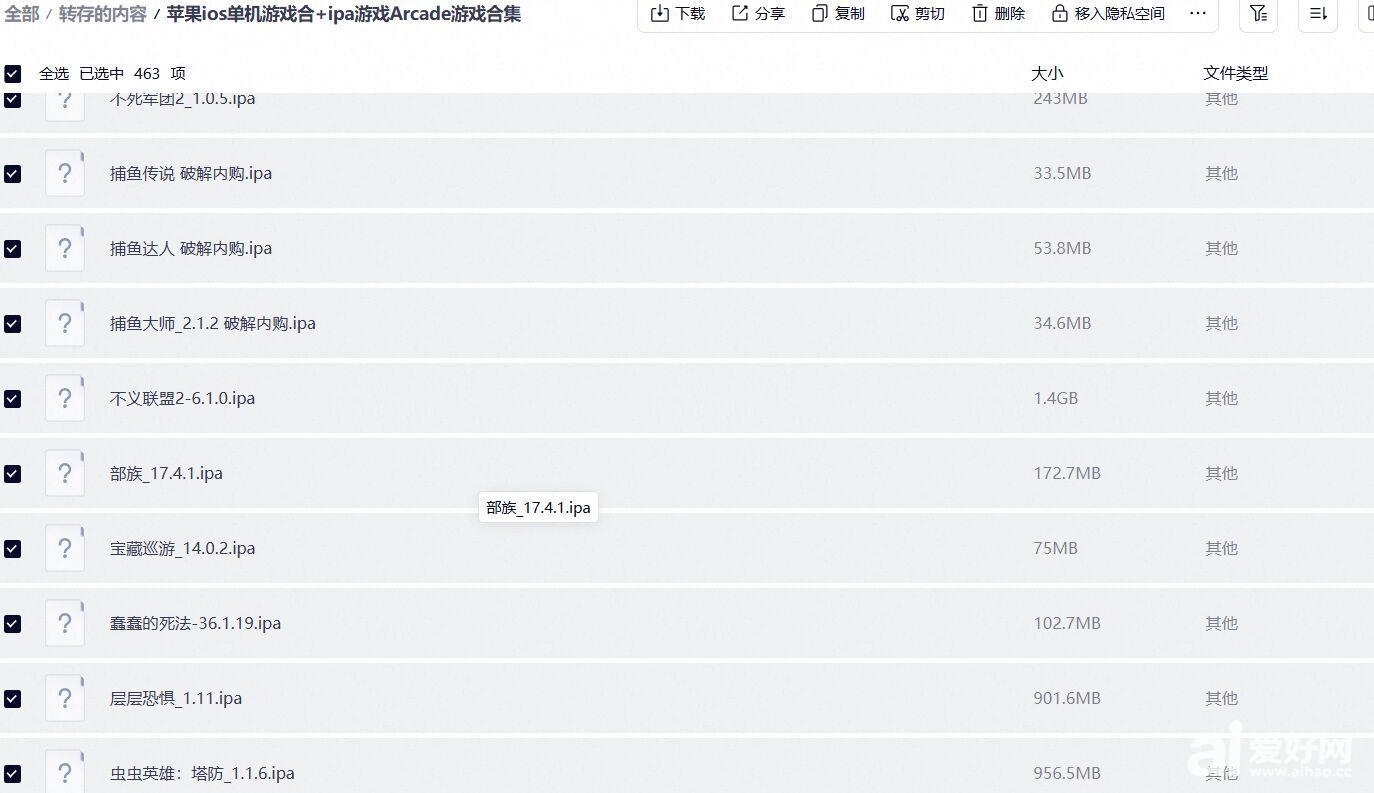Image resolution: width=1374 pixels, height=793 pixels.
Task: Click the file icon for 宝藏巡游_14.0.2.ipa
Action: 65,548
